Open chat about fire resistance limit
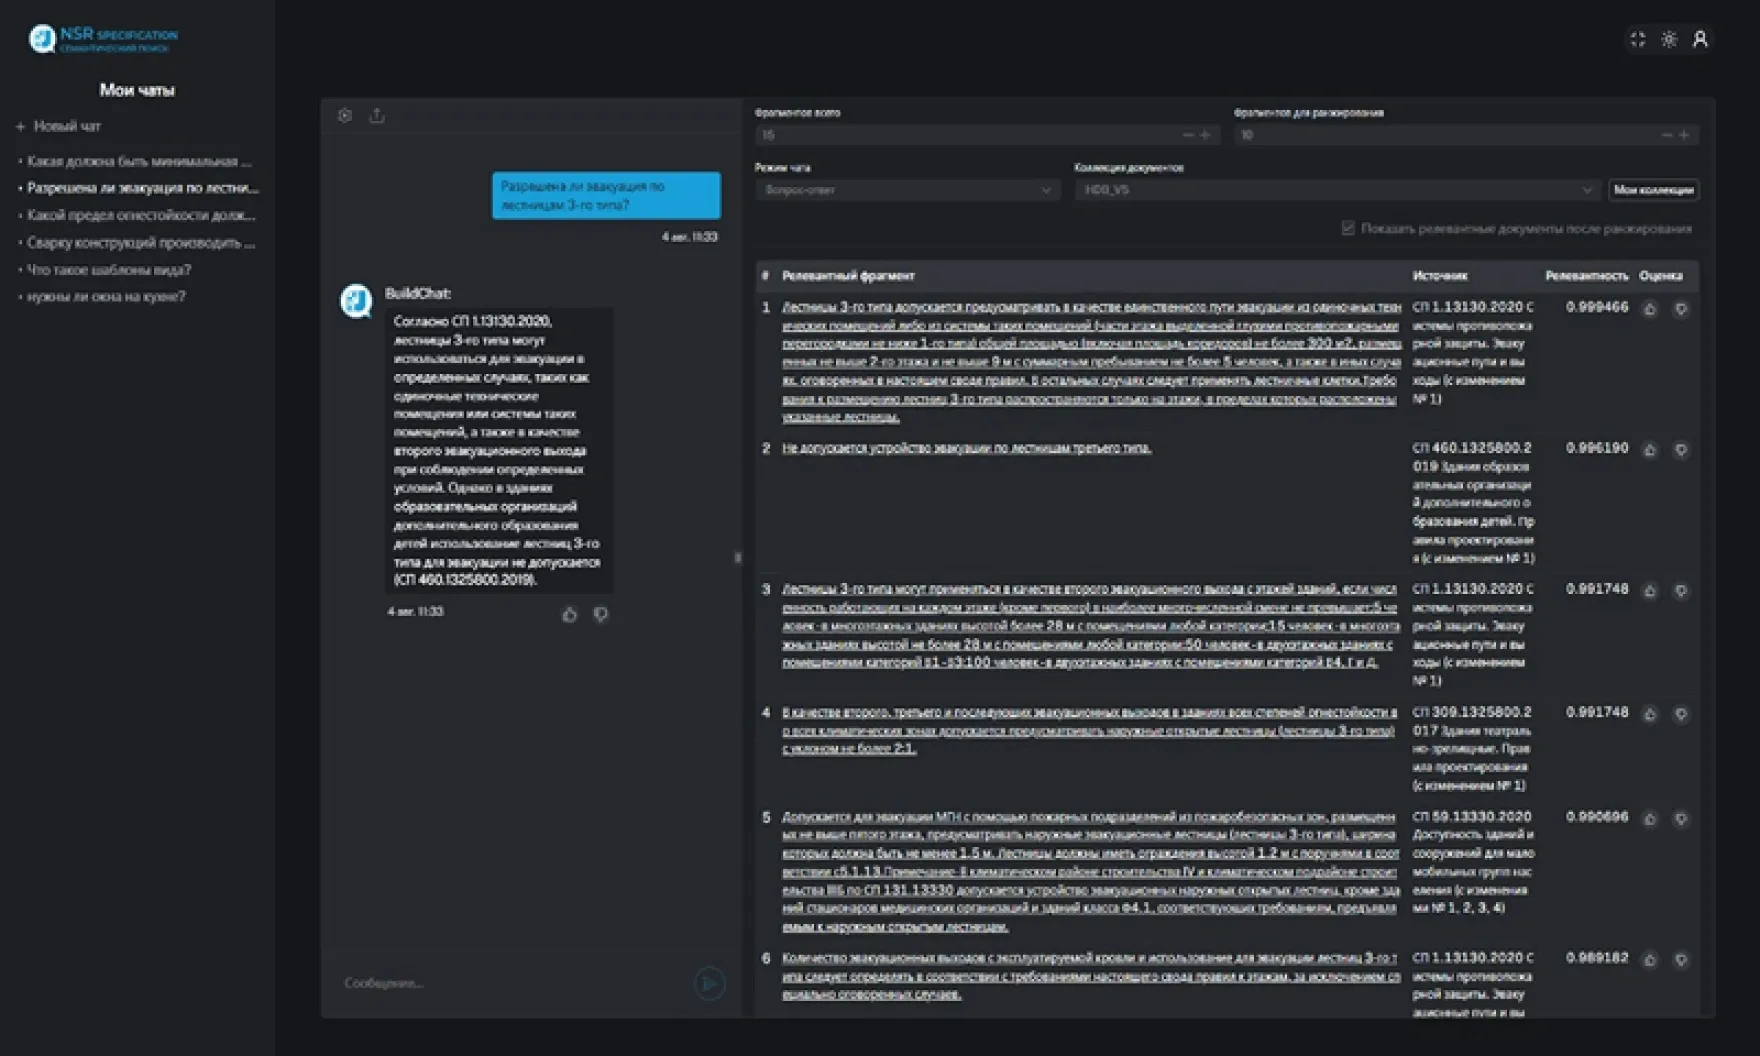Viewport: 1760px width, 1056px height. 140,215
